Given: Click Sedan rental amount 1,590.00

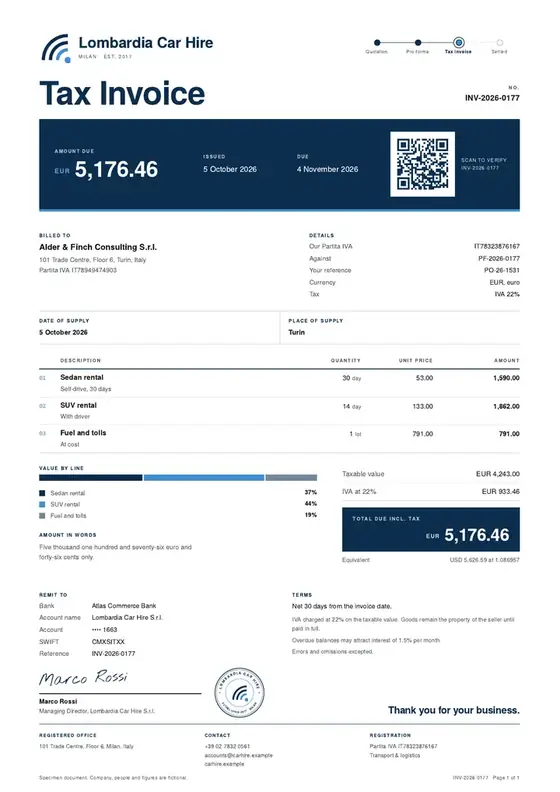Looking at the screenshot, I should [x=506, y=378].
